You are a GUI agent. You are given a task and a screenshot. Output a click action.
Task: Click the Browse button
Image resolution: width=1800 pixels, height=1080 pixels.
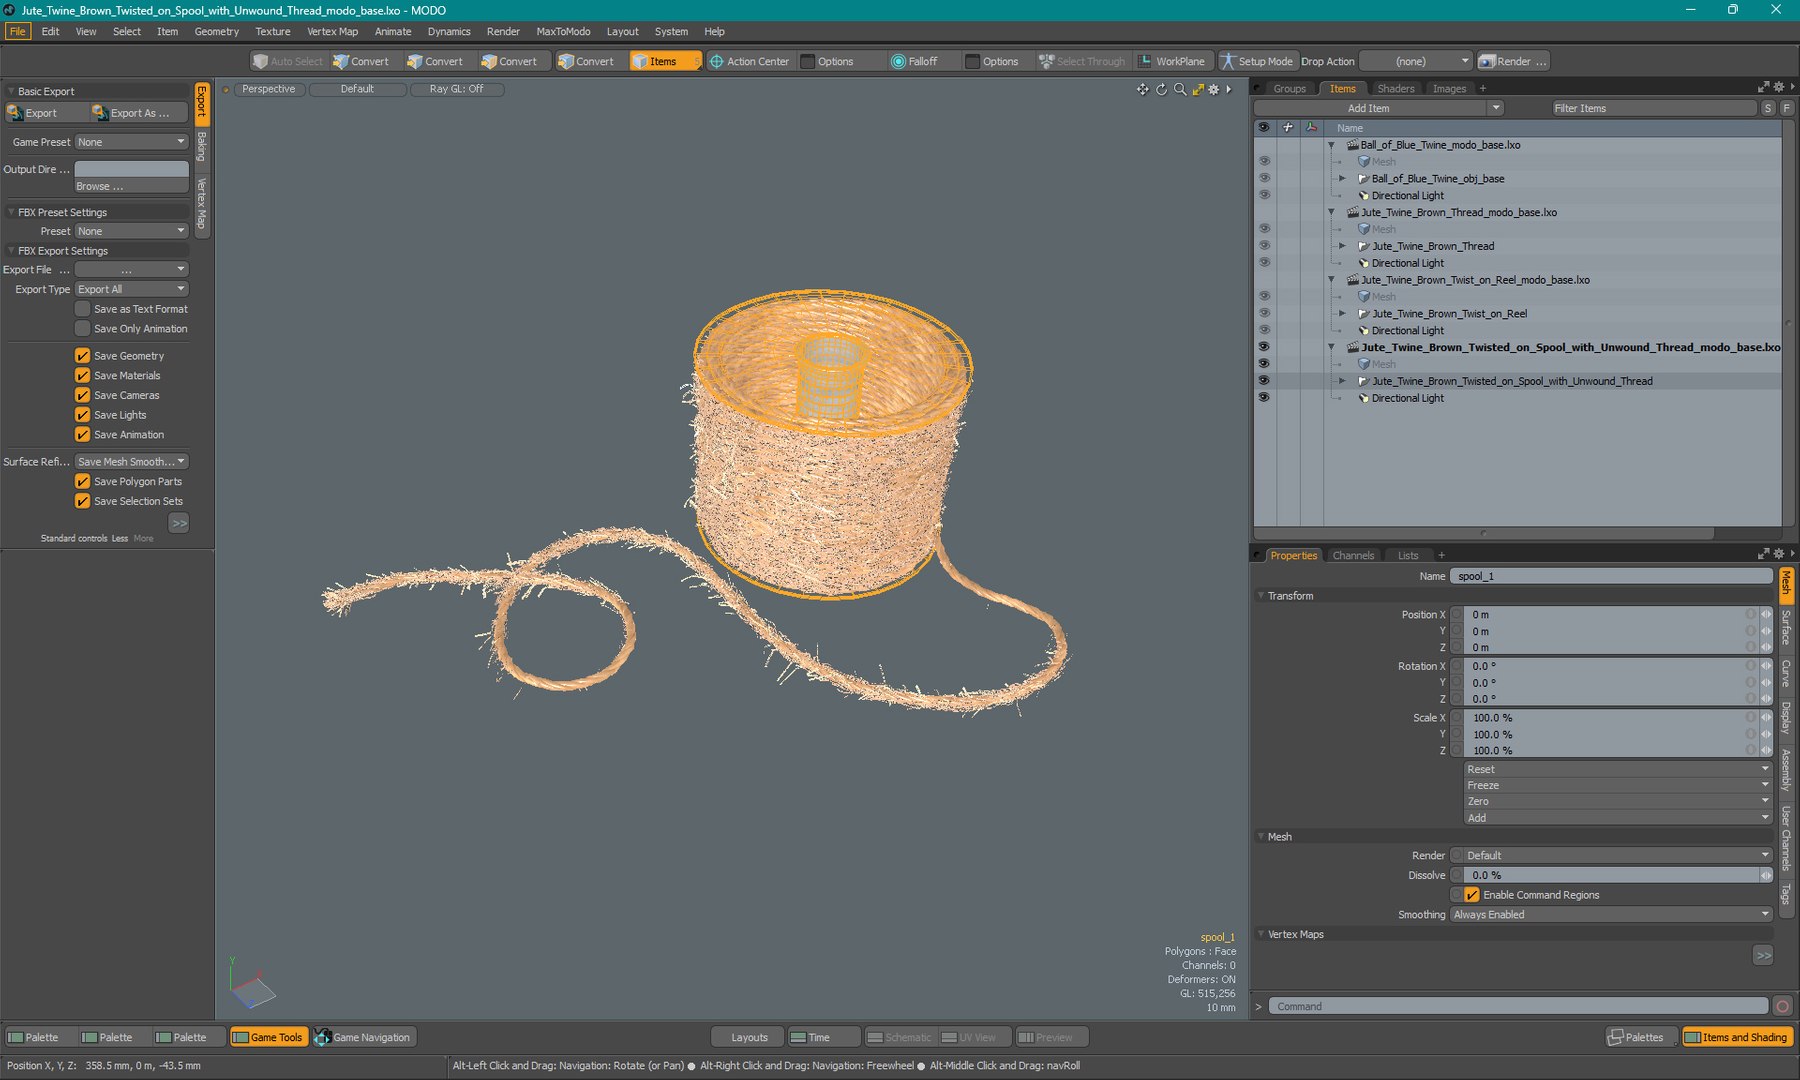[132, 186]
